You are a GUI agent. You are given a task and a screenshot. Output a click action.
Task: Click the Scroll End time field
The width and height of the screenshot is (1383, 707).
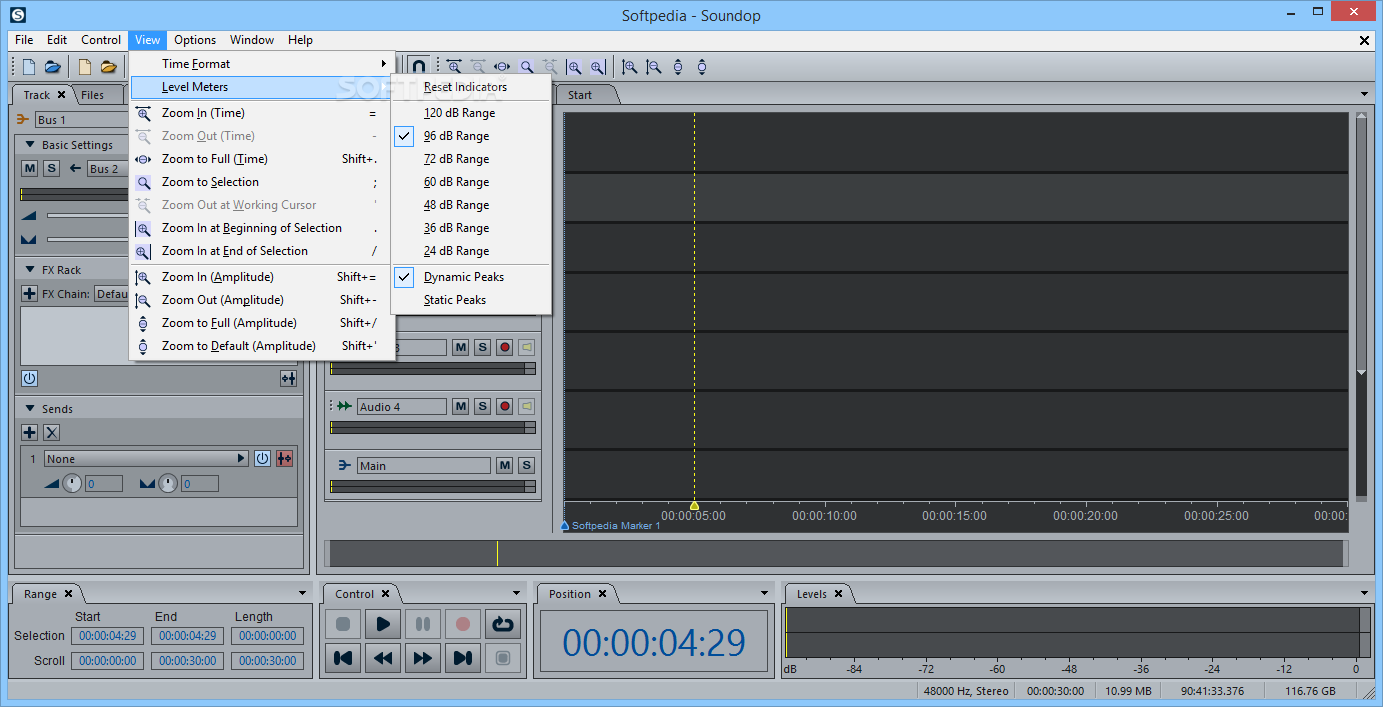pos(187,661)
